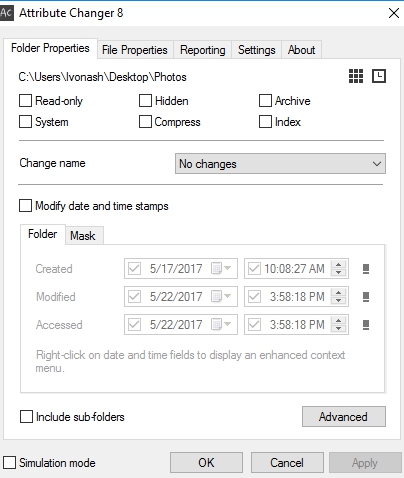Switch to the Folder Properties tab
This screenshot has height=478, width=404.
pyautogui.click(x=50, y=48)
